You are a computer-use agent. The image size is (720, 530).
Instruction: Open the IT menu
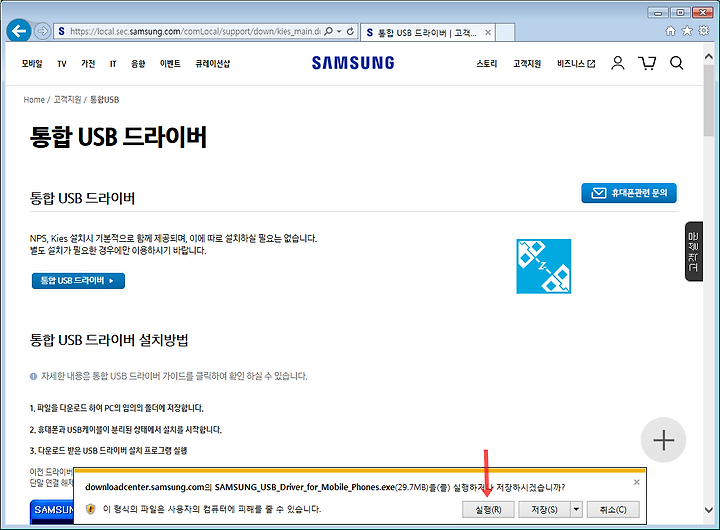point(113,63)
